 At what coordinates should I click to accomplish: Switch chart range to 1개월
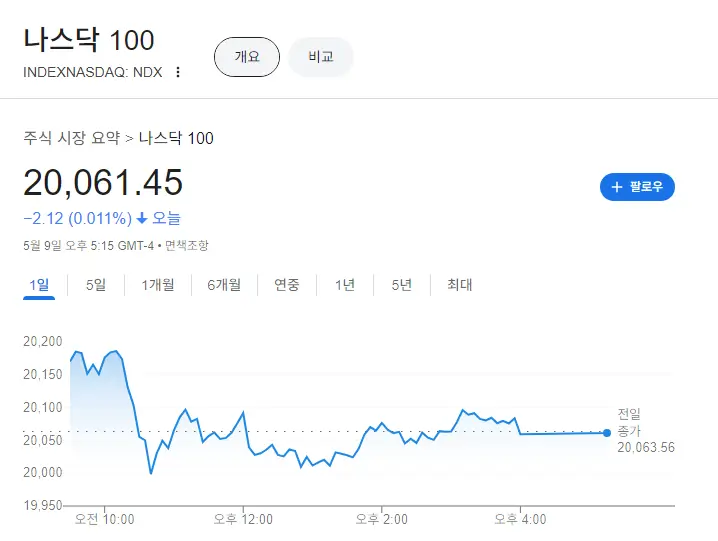(158, 285)
